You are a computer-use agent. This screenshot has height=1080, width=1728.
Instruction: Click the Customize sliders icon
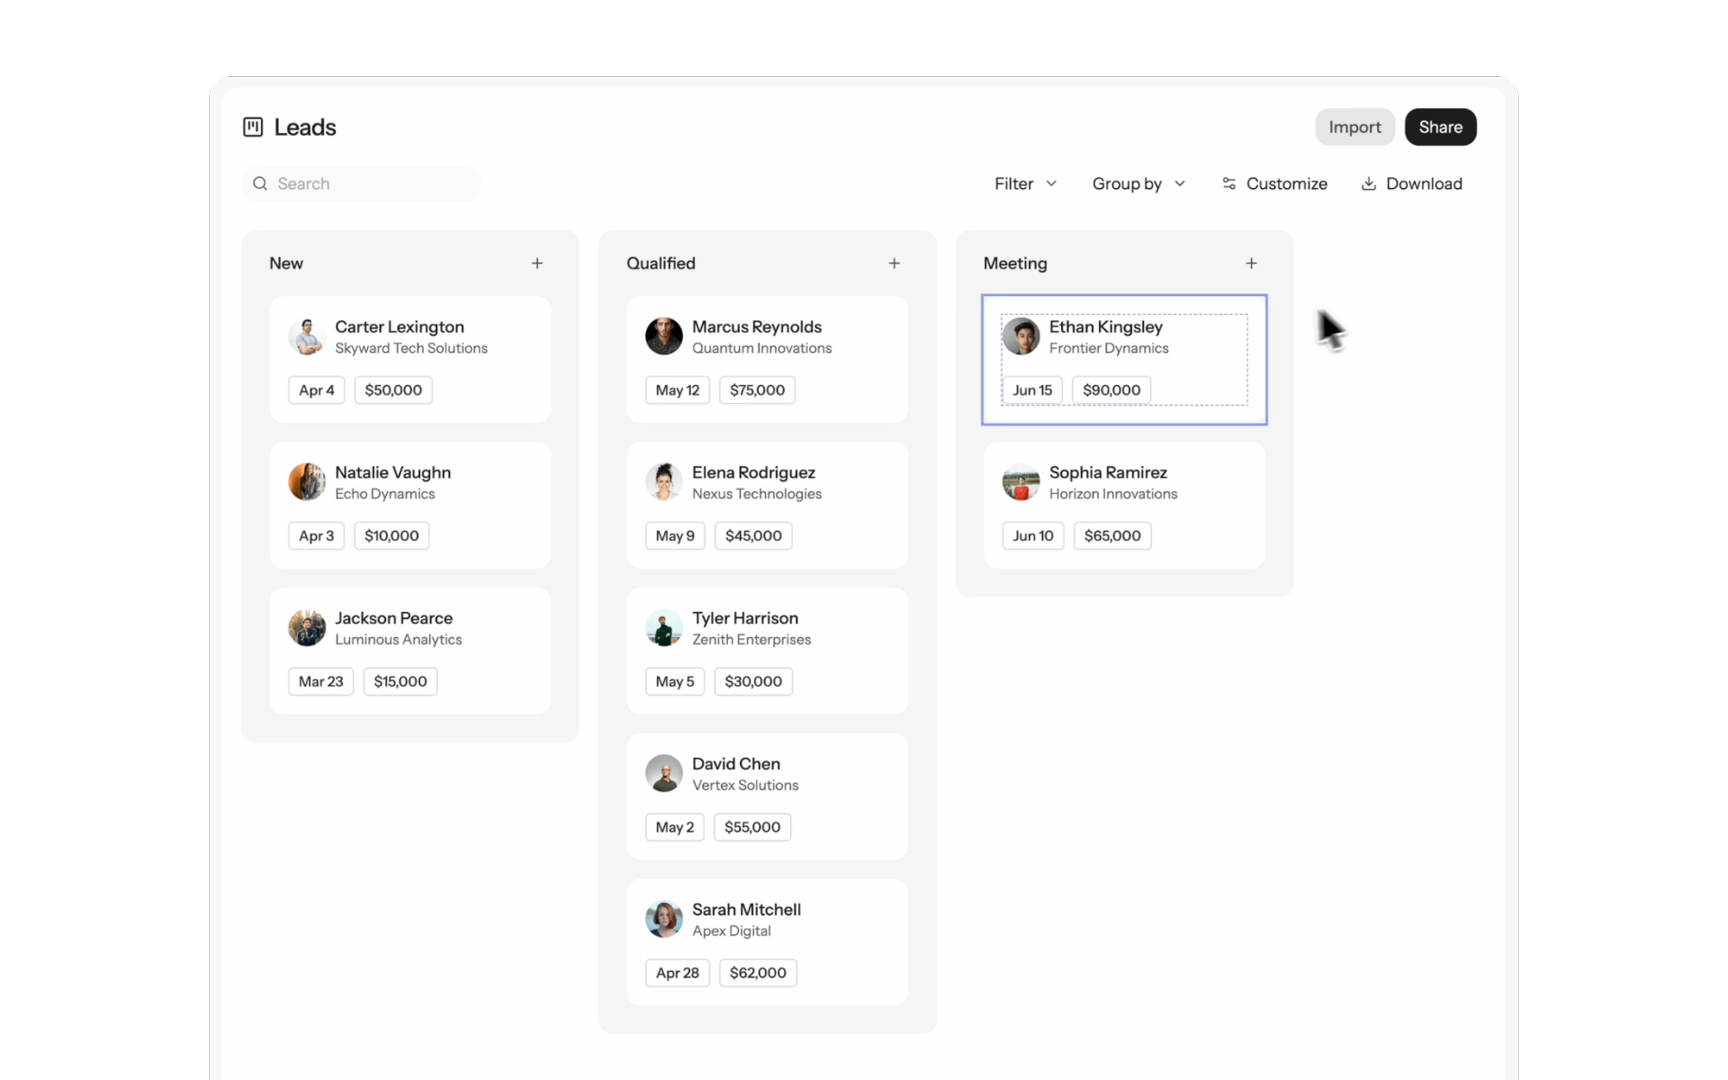coord(1229,184)
